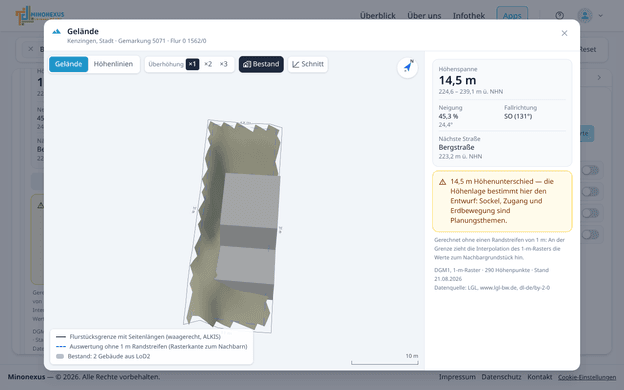Click the Bergstraße street name

pyautogui.click(x=456, y=147)
